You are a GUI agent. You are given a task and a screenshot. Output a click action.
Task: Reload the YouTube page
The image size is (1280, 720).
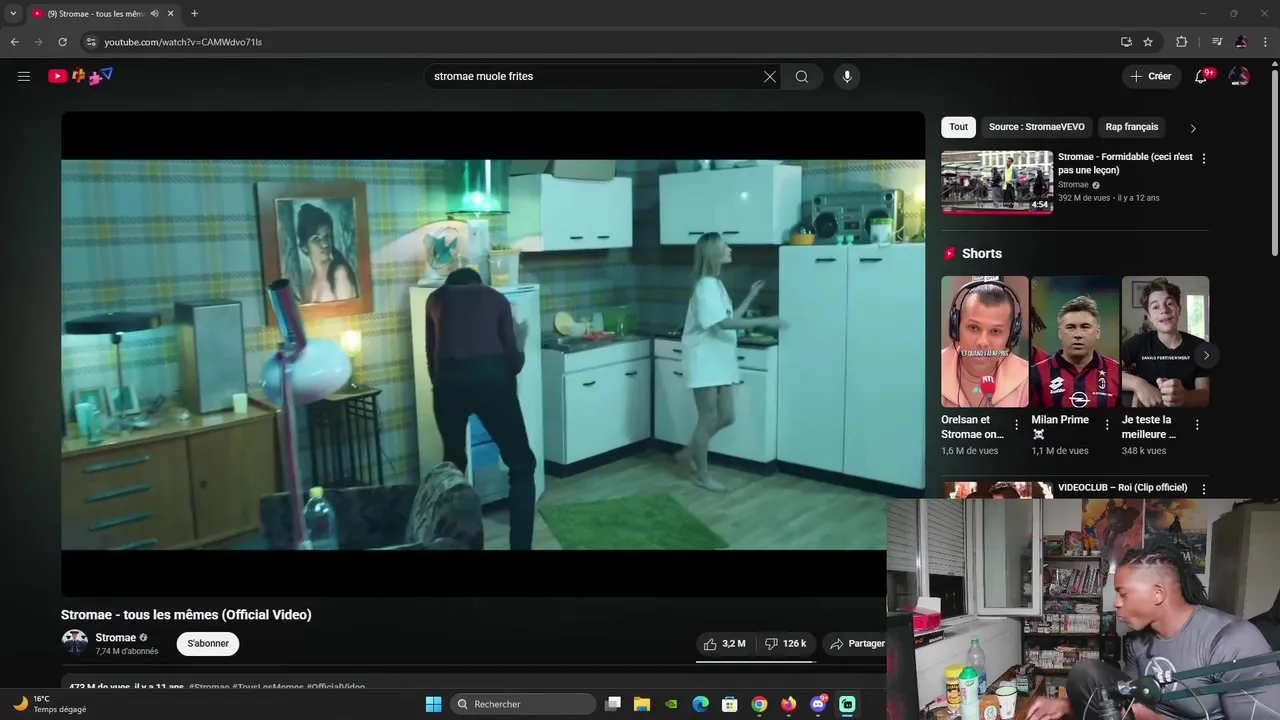click(62, 42)
